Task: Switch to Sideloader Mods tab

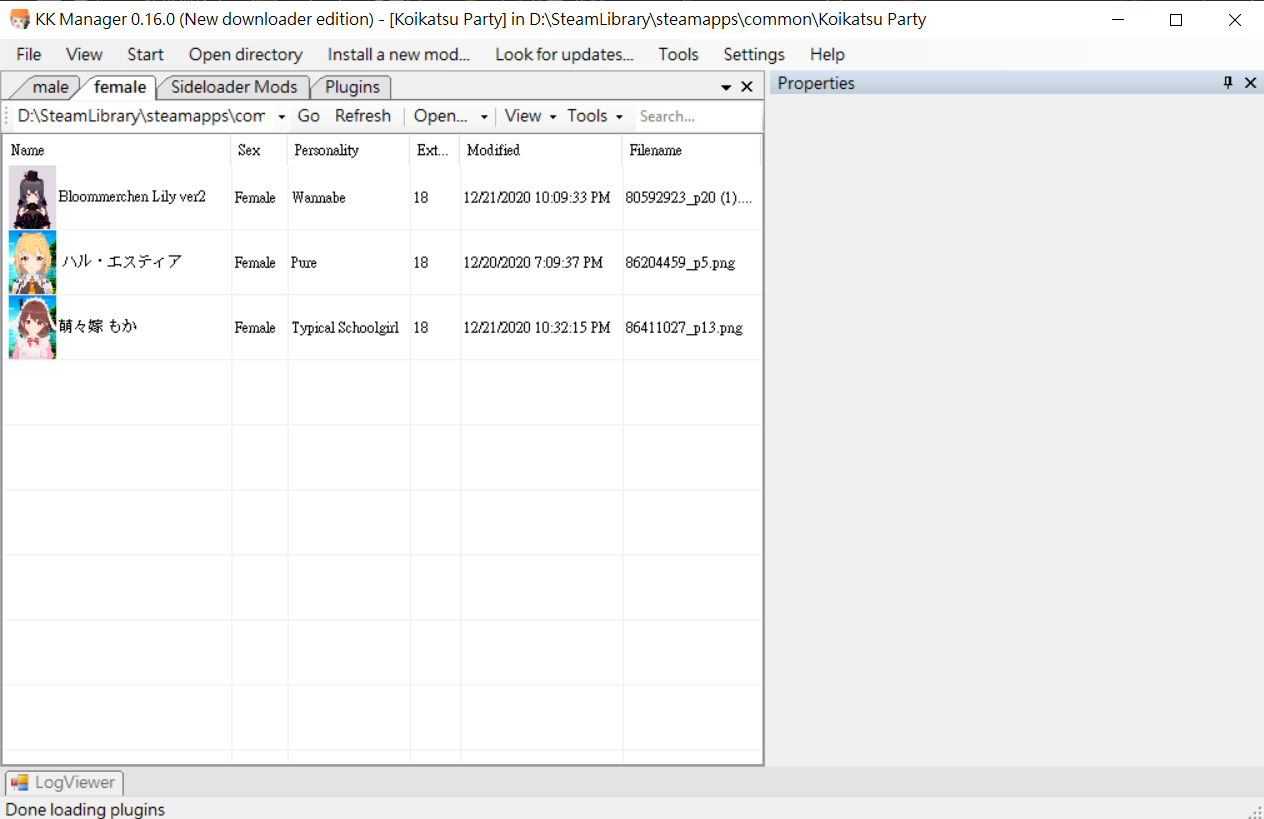Action: tap(234, 87)
